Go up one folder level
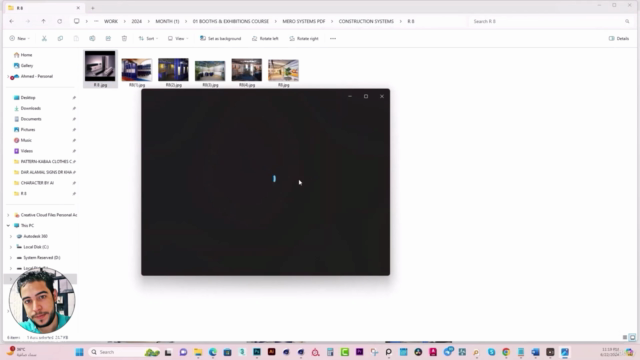Viewport: 640px width, 360px height. click(x=43, y=21)
